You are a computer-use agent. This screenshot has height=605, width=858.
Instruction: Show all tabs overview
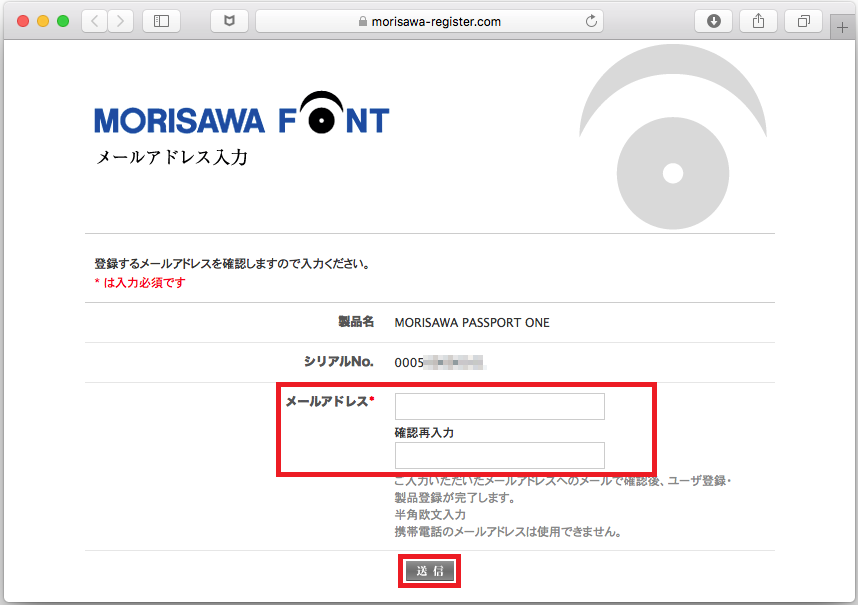803,21
